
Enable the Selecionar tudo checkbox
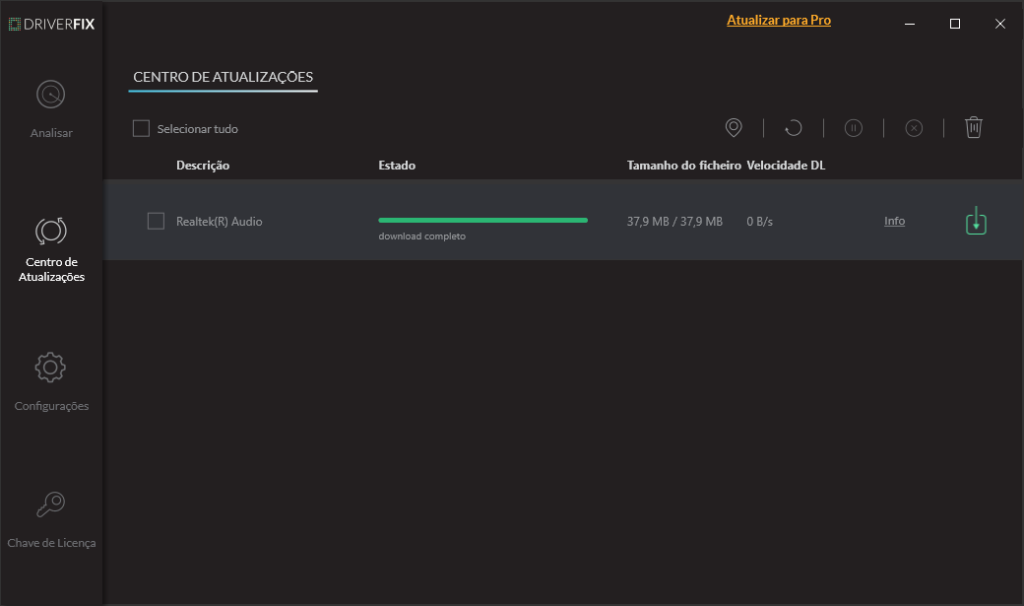click(x=139, y=128)
